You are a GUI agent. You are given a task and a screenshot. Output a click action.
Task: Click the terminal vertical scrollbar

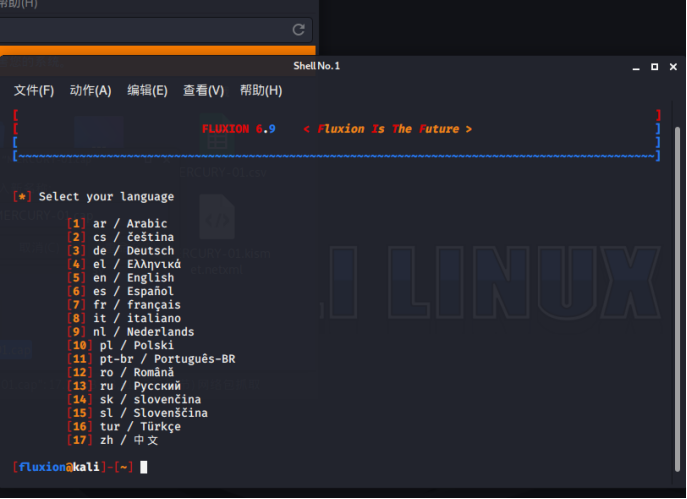click(677, 298)
